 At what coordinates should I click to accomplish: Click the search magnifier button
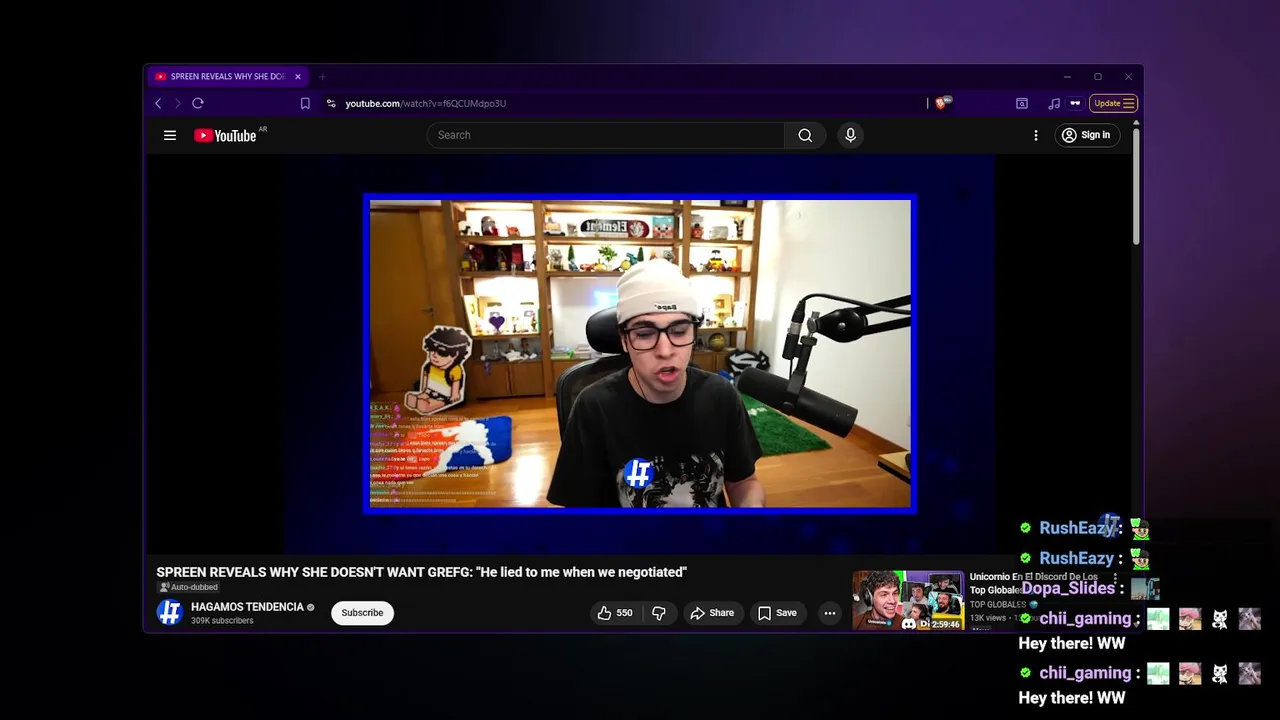(x=805, y=135)
